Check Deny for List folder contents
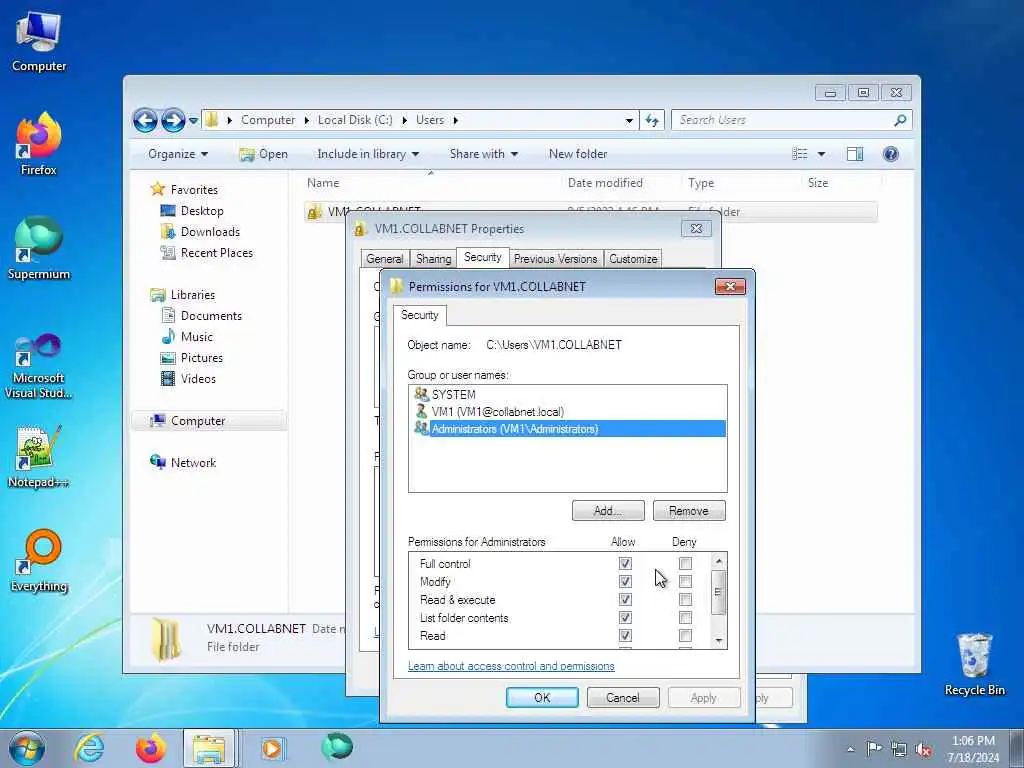The image size is (1024, 768). tap(685, 617)
